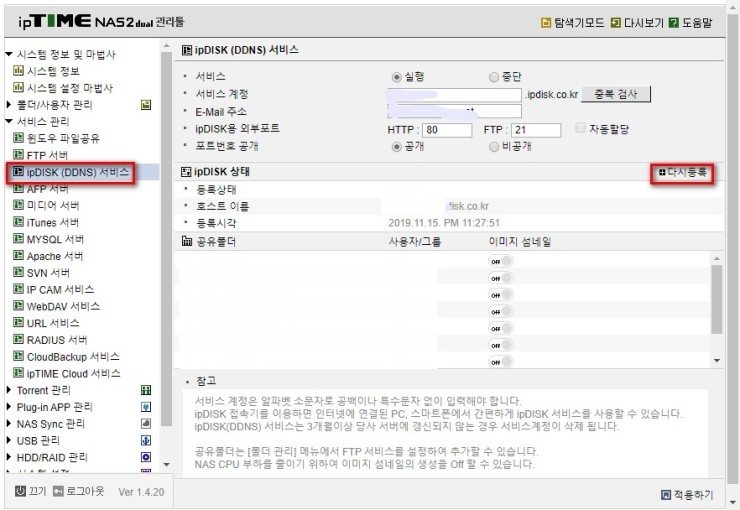This screenshot has height=510, width=740.
Task: Expand Torrent 관리 tree section
Action: (8, 390)
